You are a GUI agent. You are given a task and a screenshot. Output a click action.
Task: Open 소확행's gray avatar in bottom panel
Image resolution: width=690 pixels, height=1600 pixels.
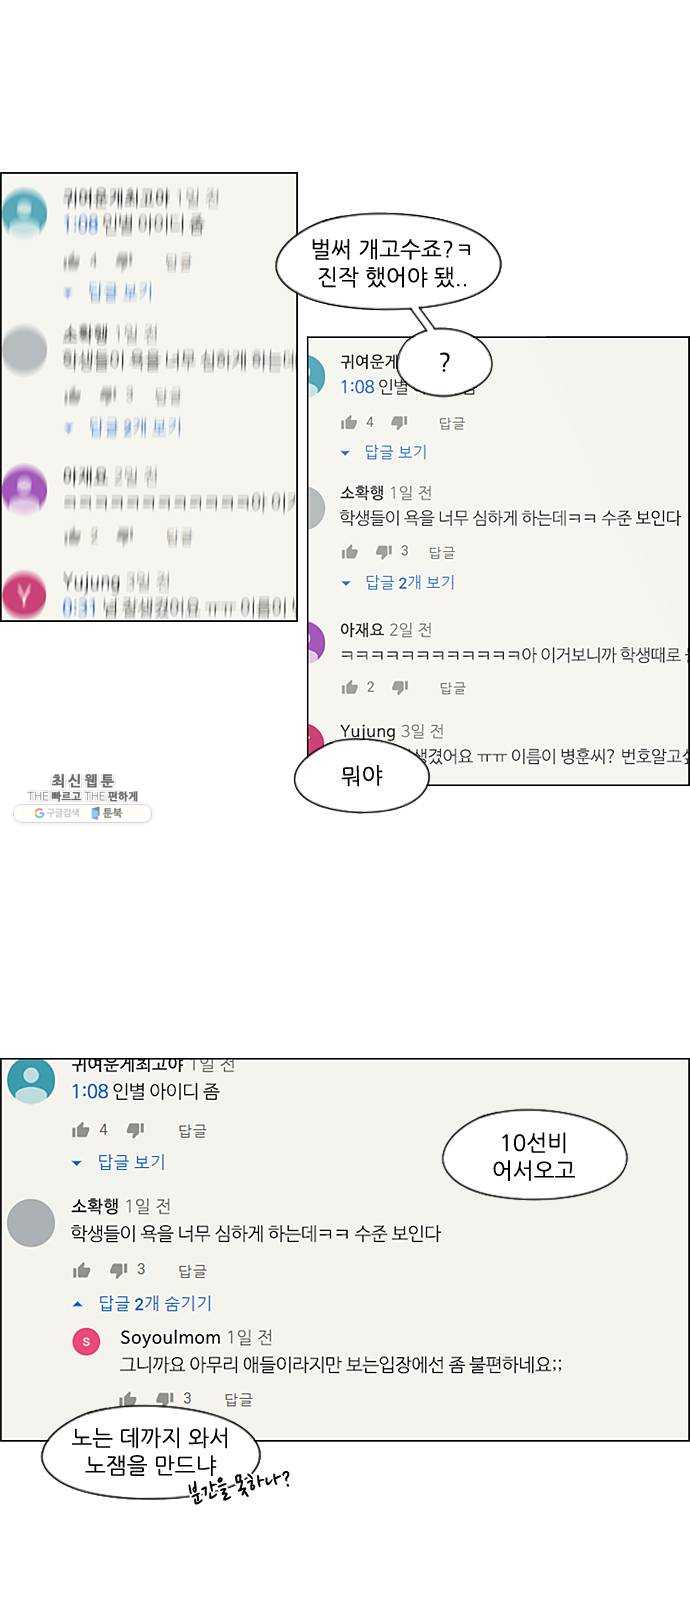31,1223
